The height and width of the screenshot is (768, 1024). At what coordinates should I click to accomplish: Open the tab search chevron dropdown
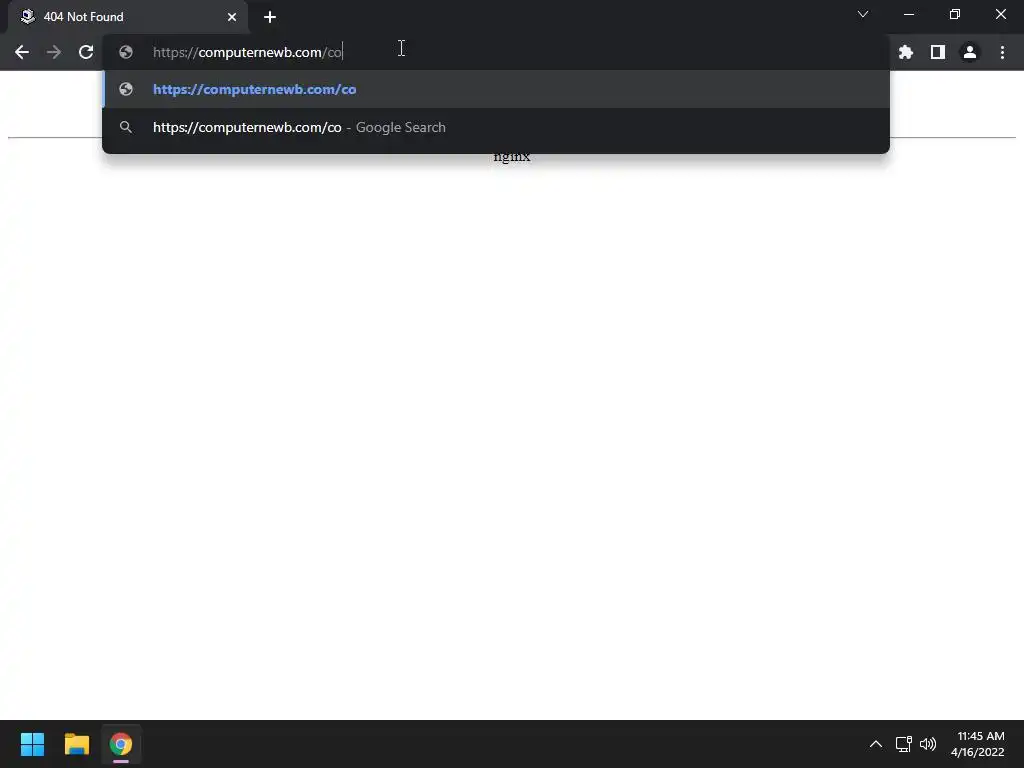point(863,14)
